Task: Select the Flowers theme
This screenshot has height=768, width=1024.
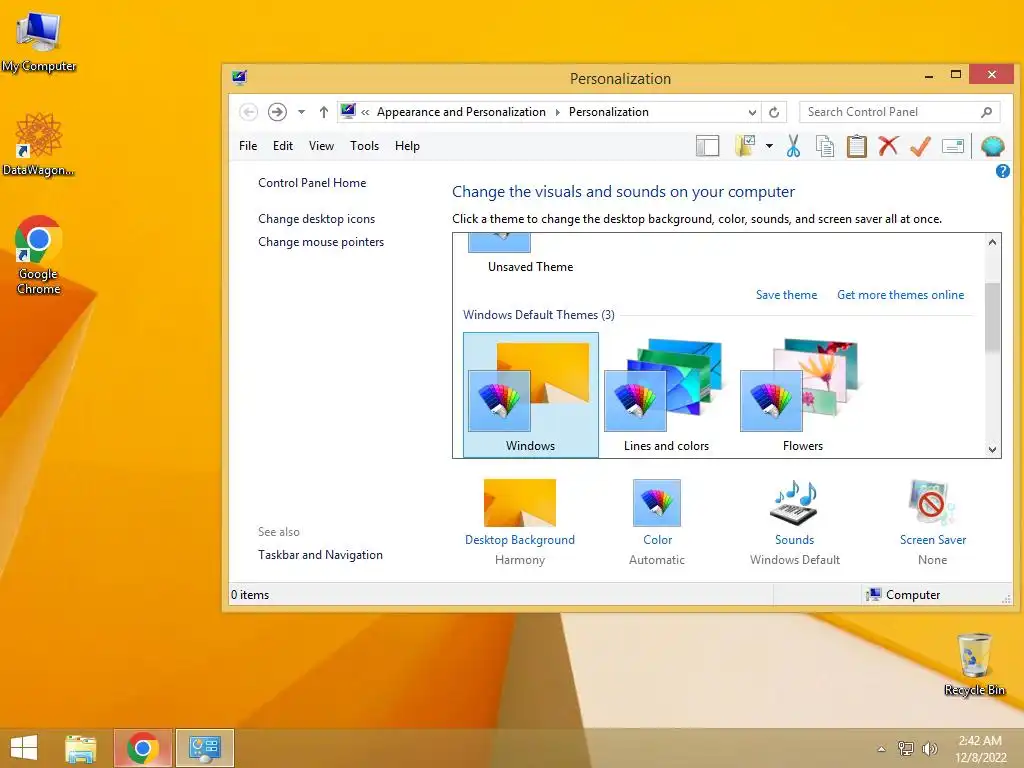Action: [803, 394]
